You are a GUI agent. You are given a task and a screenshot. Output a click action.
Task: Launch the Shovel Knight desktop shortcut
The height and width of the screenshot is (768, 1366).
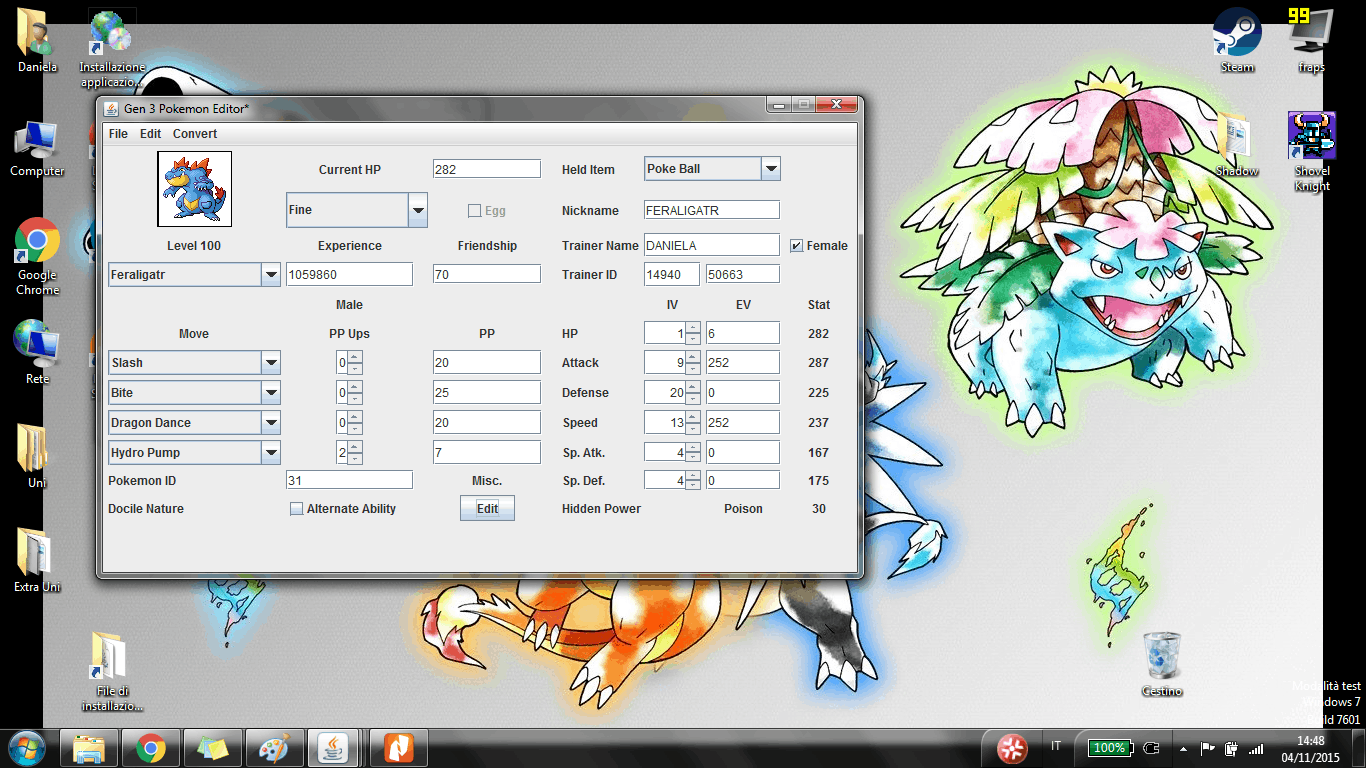[x=1312, y=152]
